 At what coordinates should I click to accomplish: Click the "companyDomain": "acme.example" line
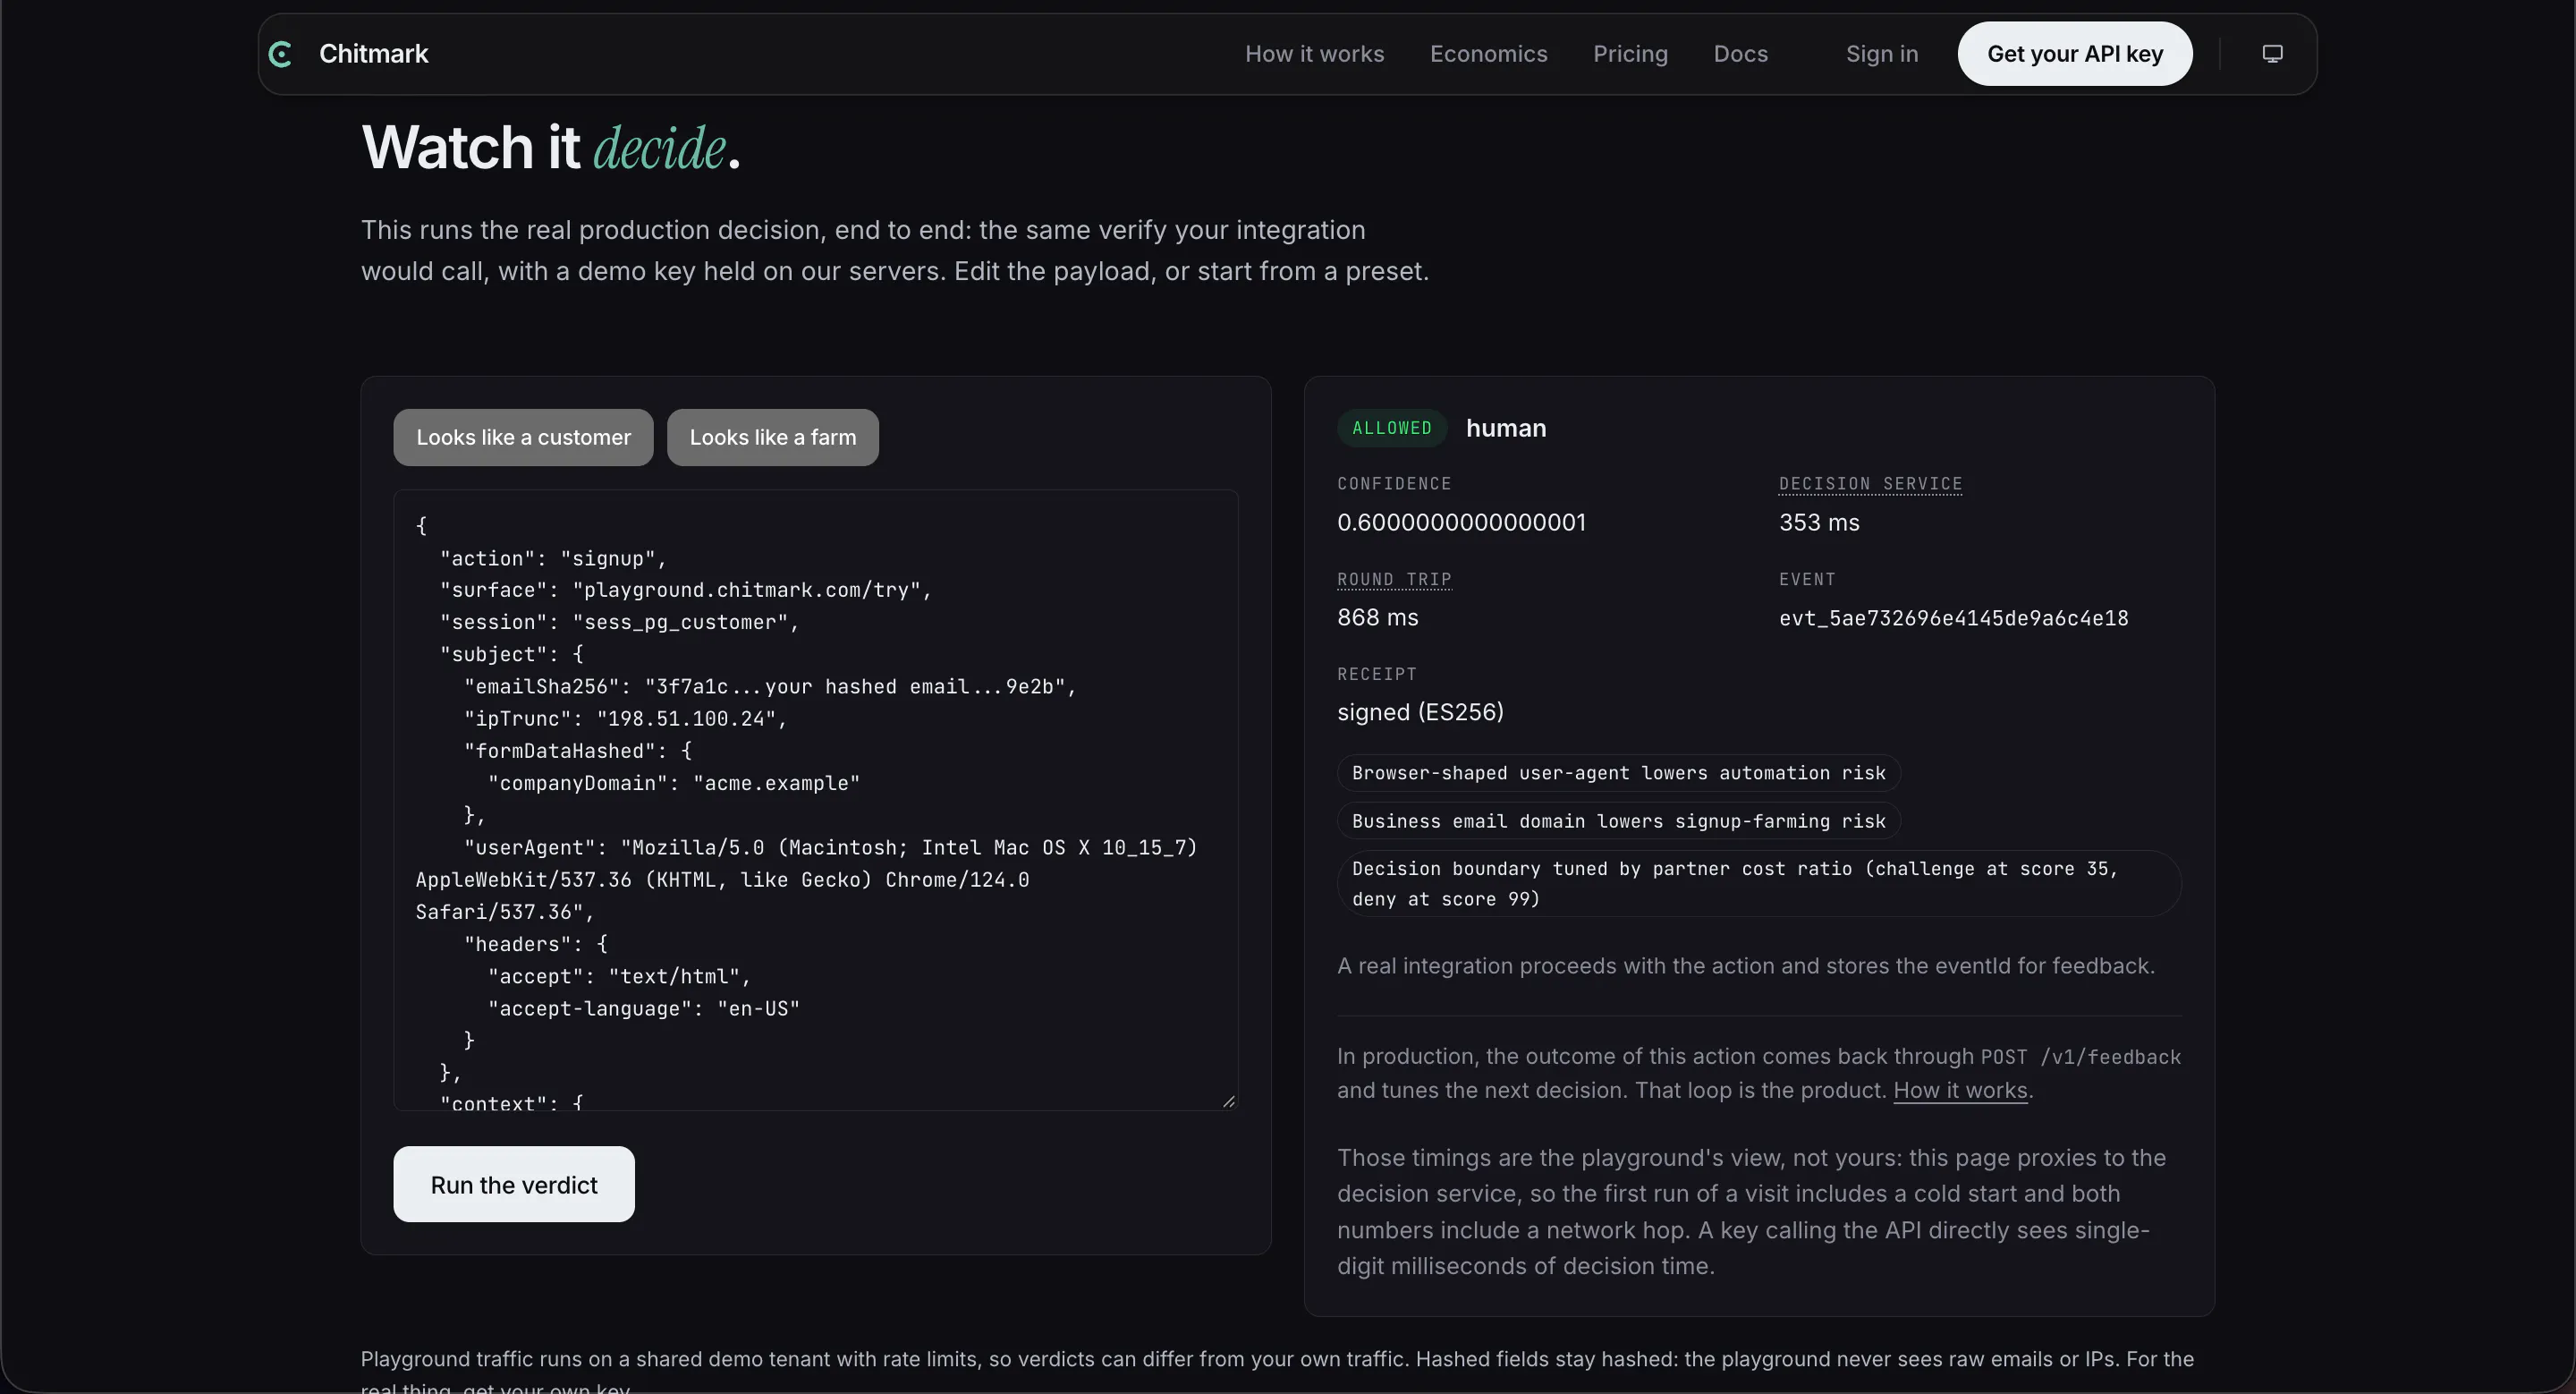click(674, 783)
